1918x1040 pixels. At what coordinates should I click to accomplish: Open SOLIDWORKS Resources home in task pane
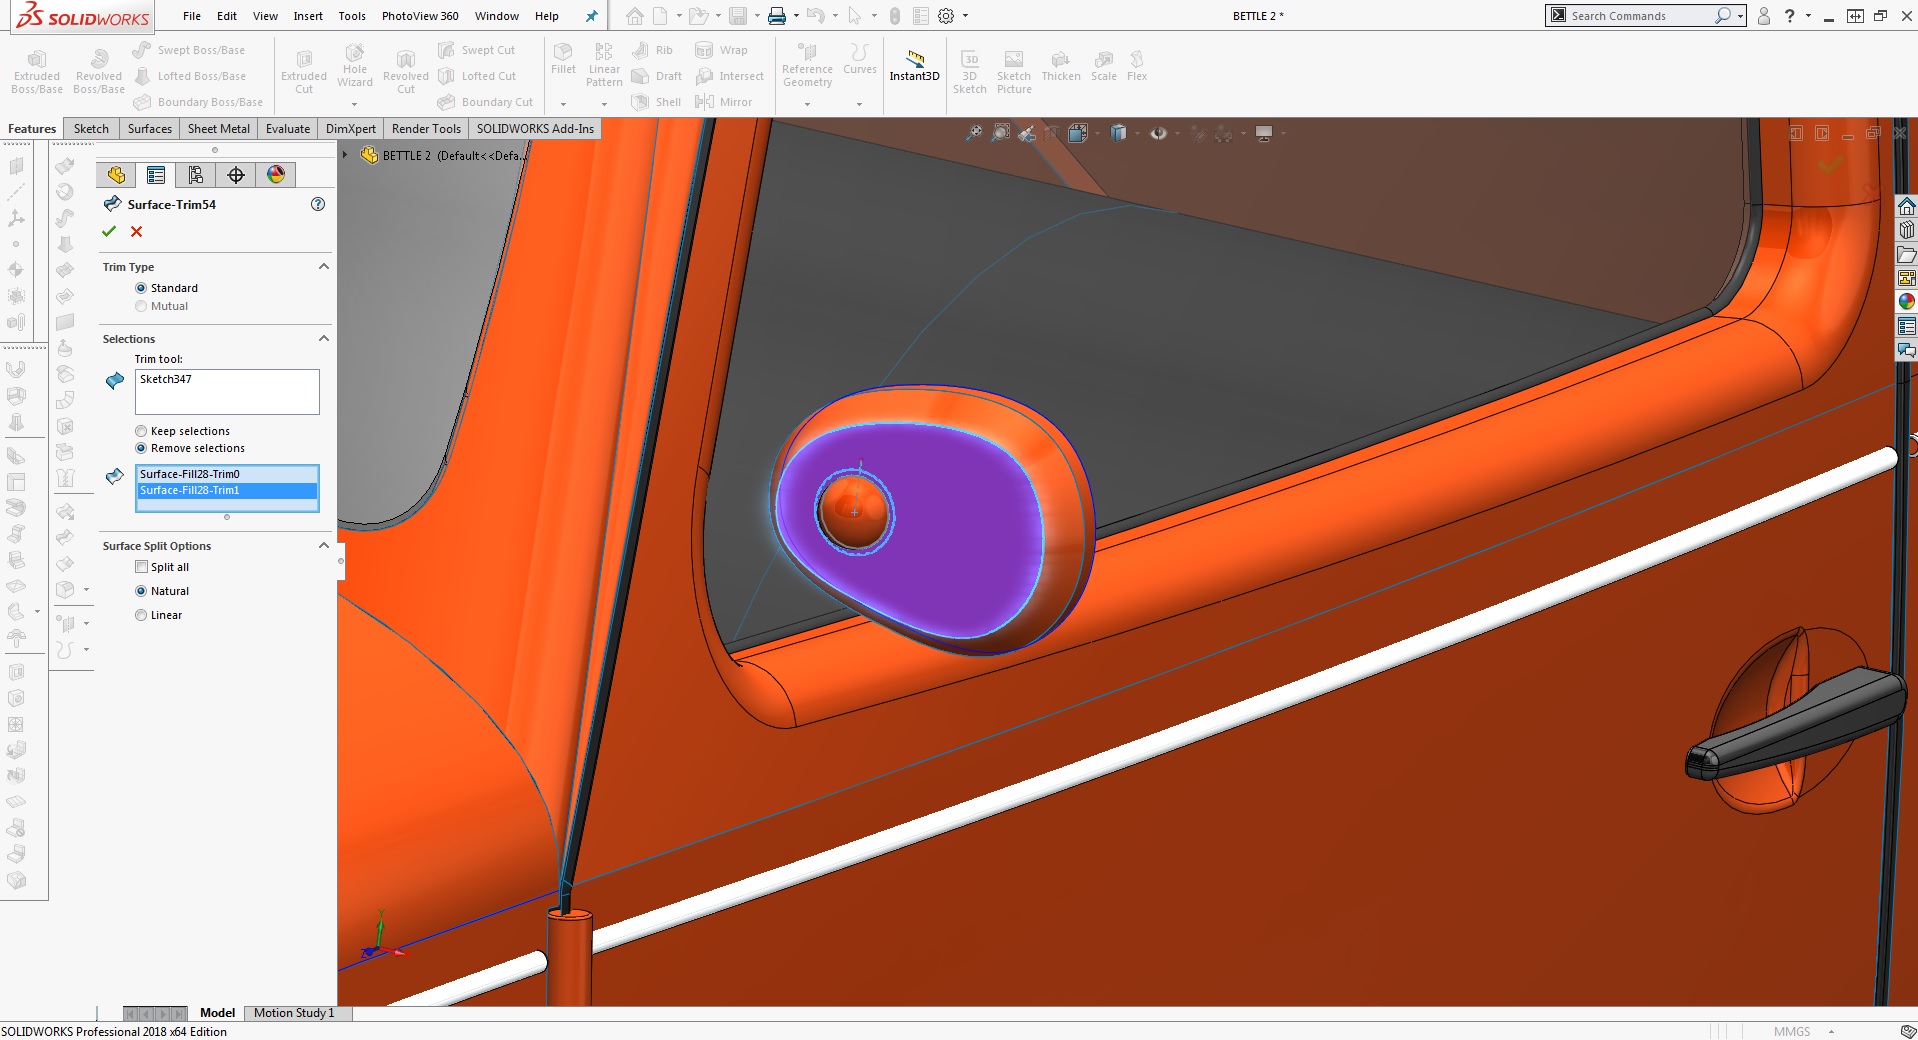(1907, 206)
